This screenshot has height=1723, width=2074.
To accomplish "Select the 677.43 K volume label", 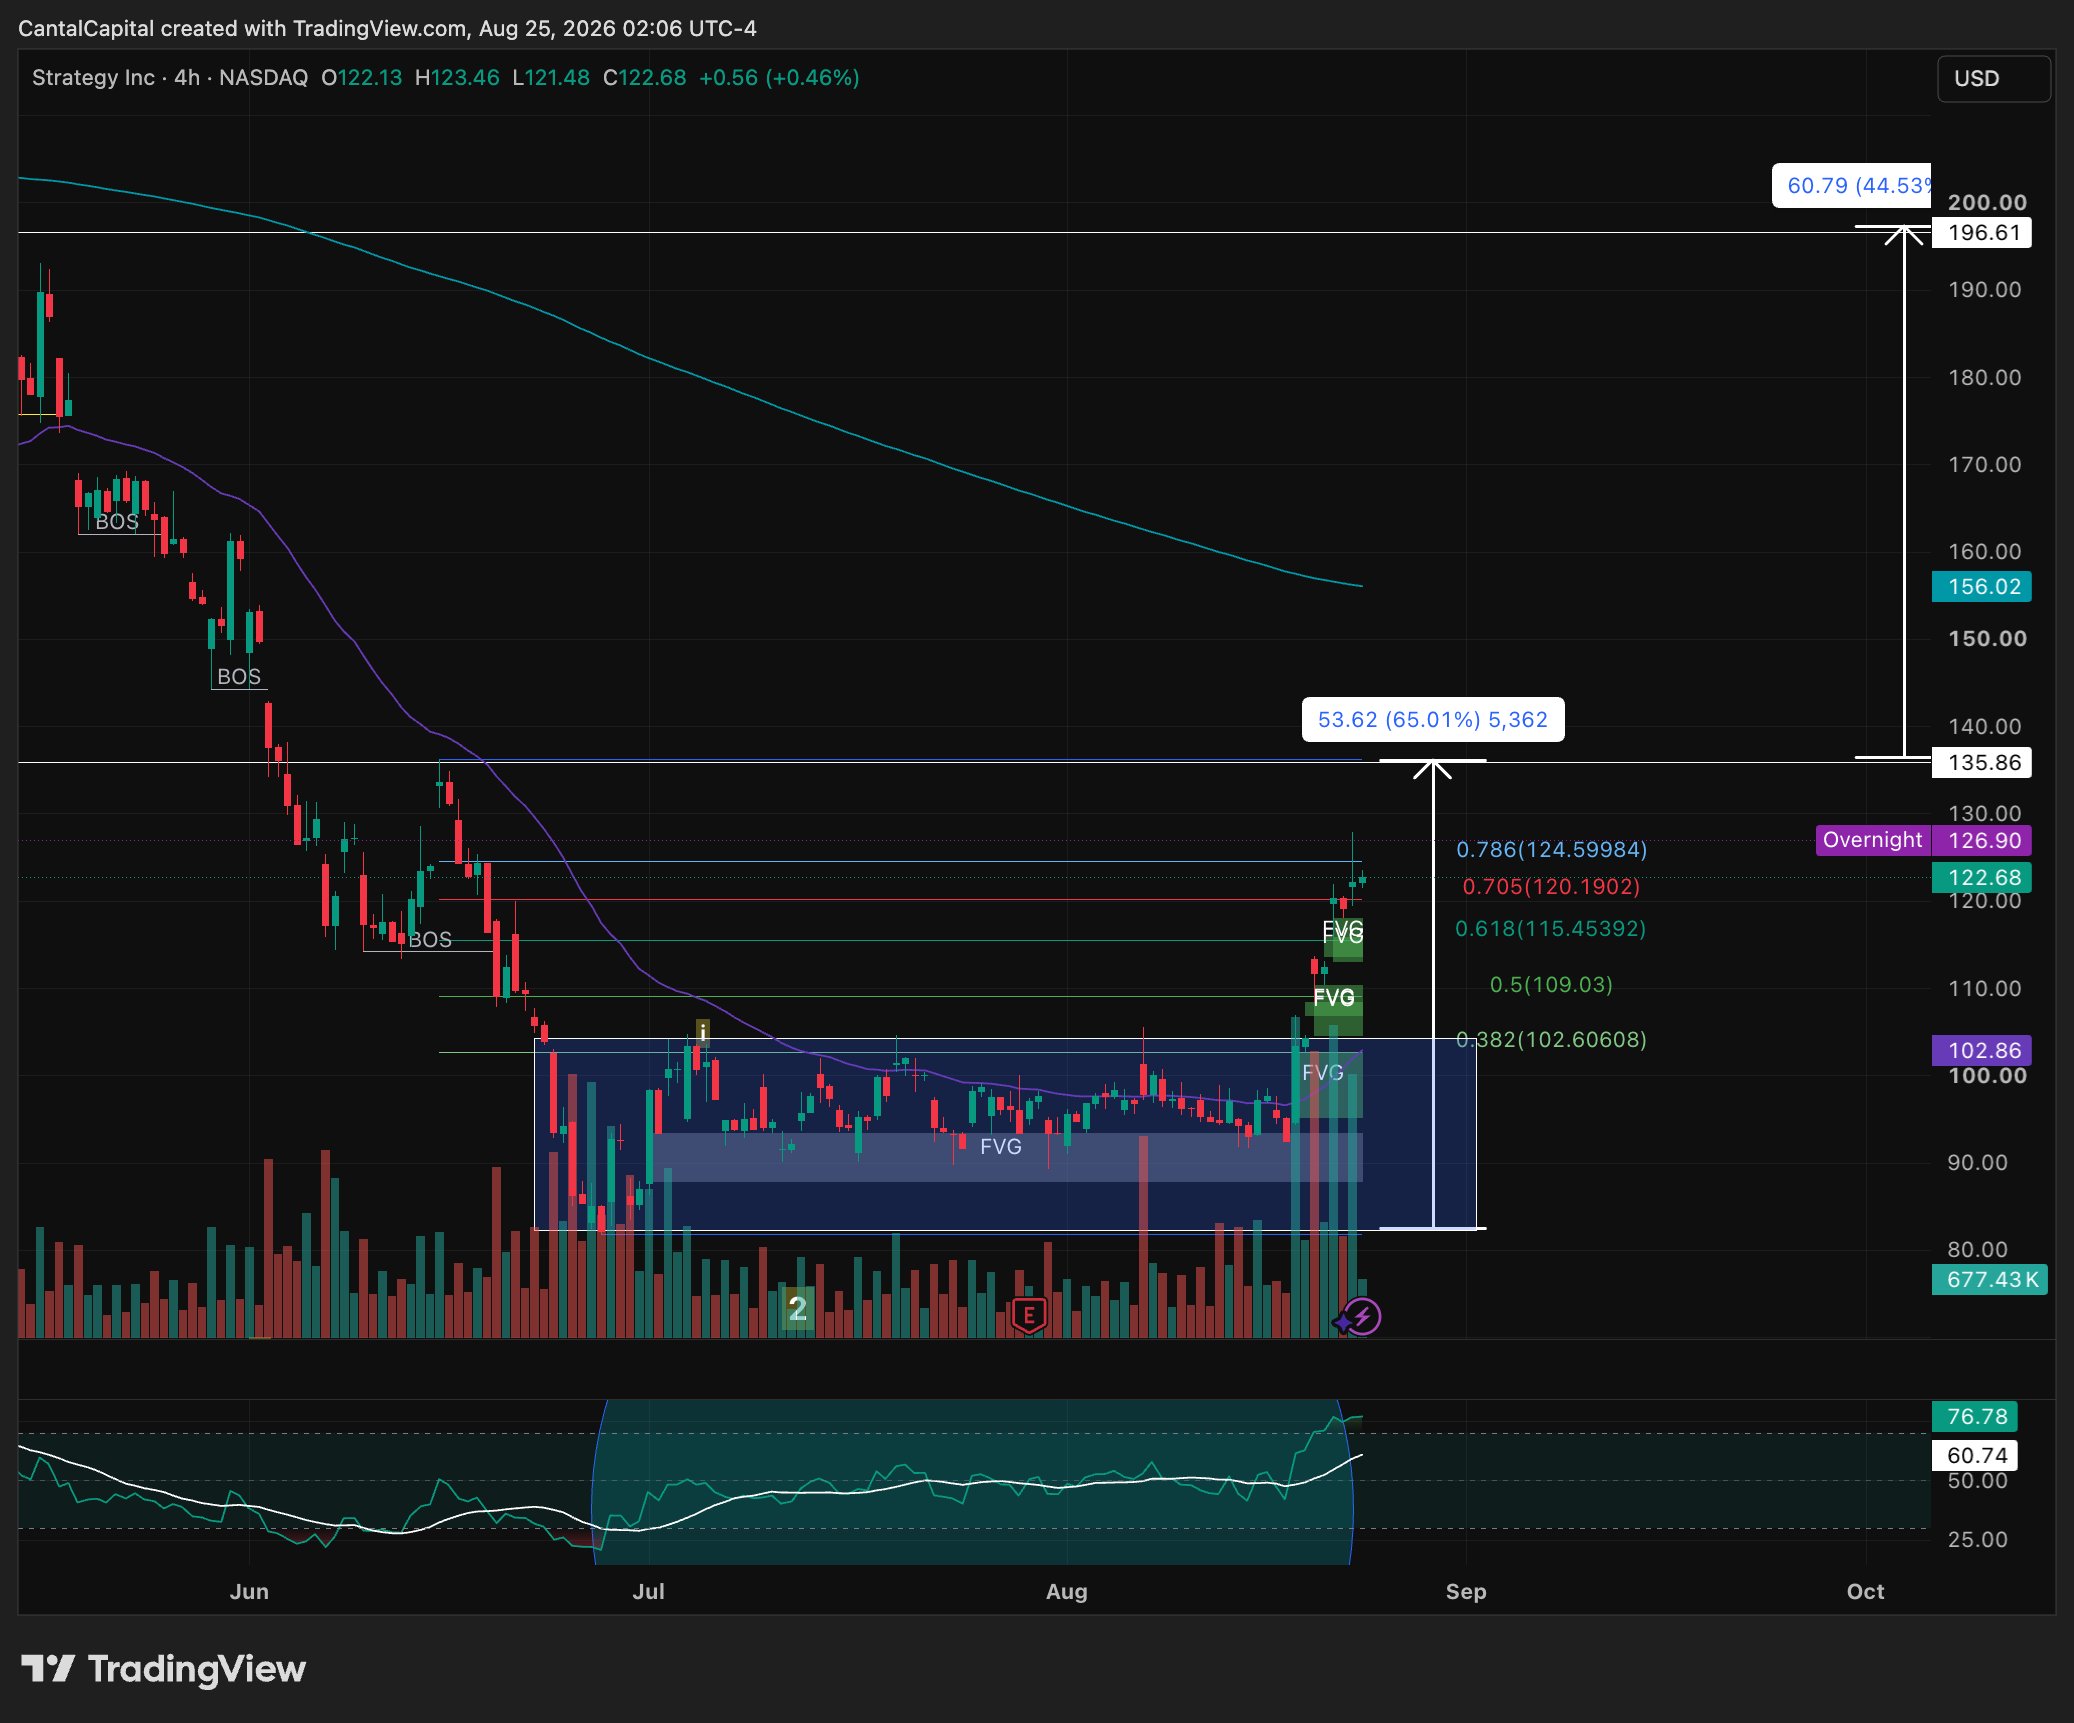I will [1990, 1280].
